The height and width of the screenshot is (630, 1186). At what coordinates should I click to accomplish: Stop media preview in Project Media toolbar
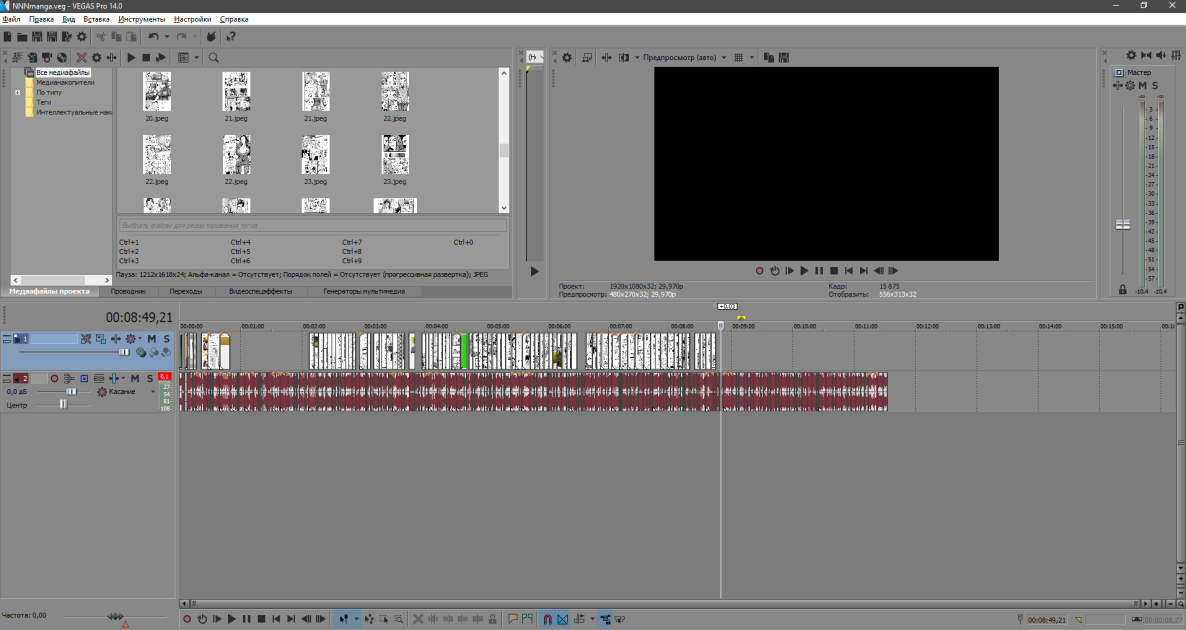146,57
